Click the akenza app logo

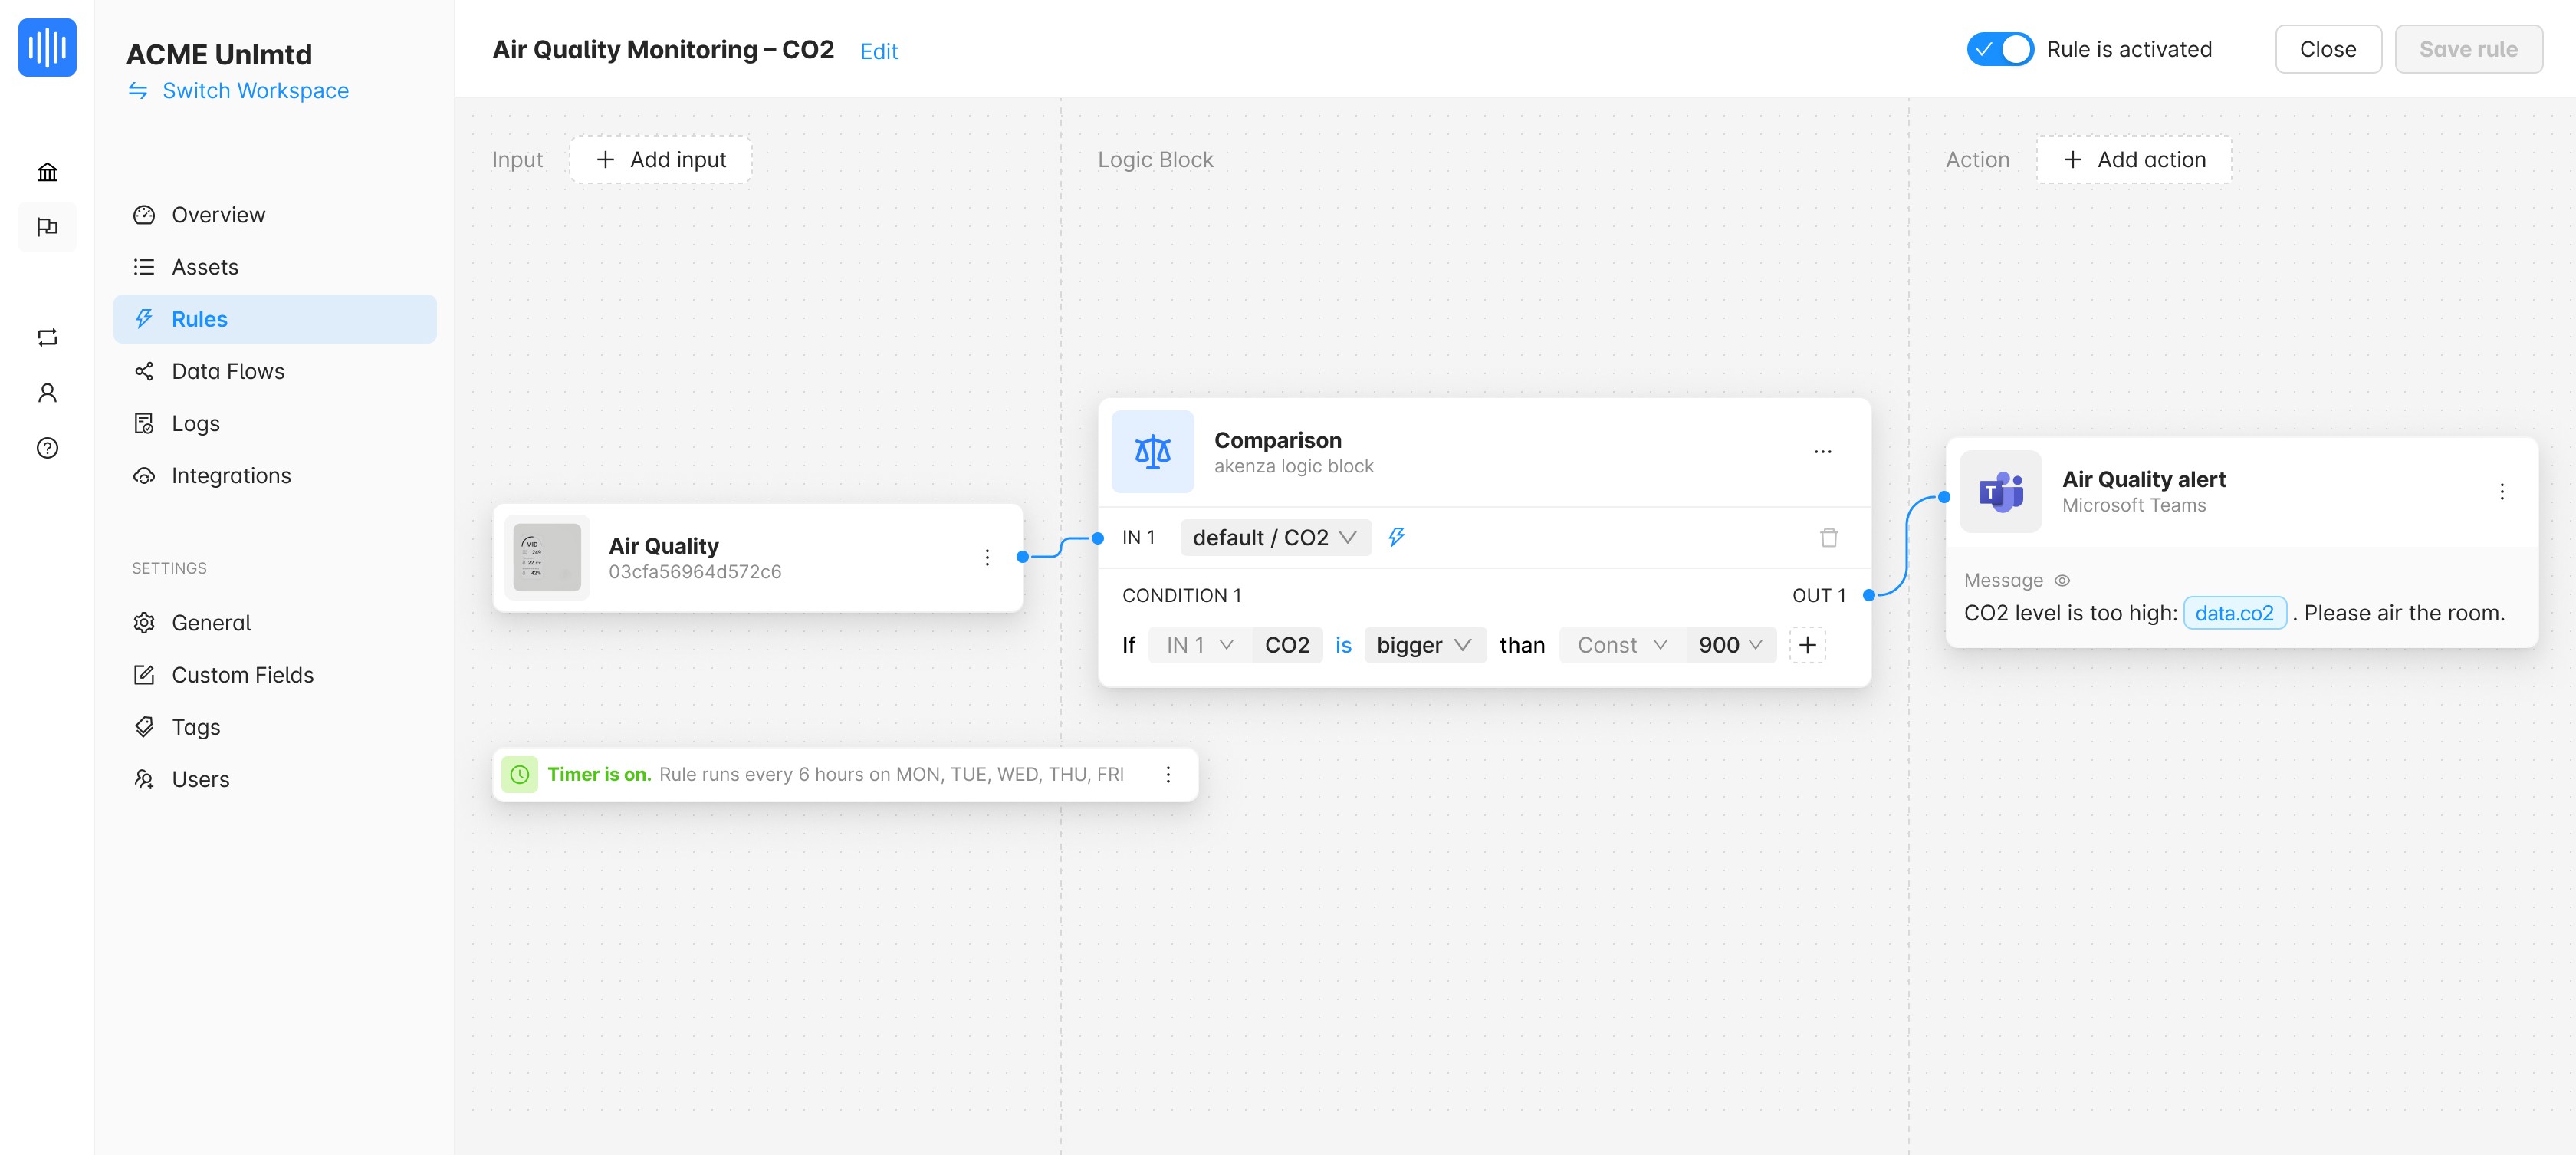click(47, 47)
